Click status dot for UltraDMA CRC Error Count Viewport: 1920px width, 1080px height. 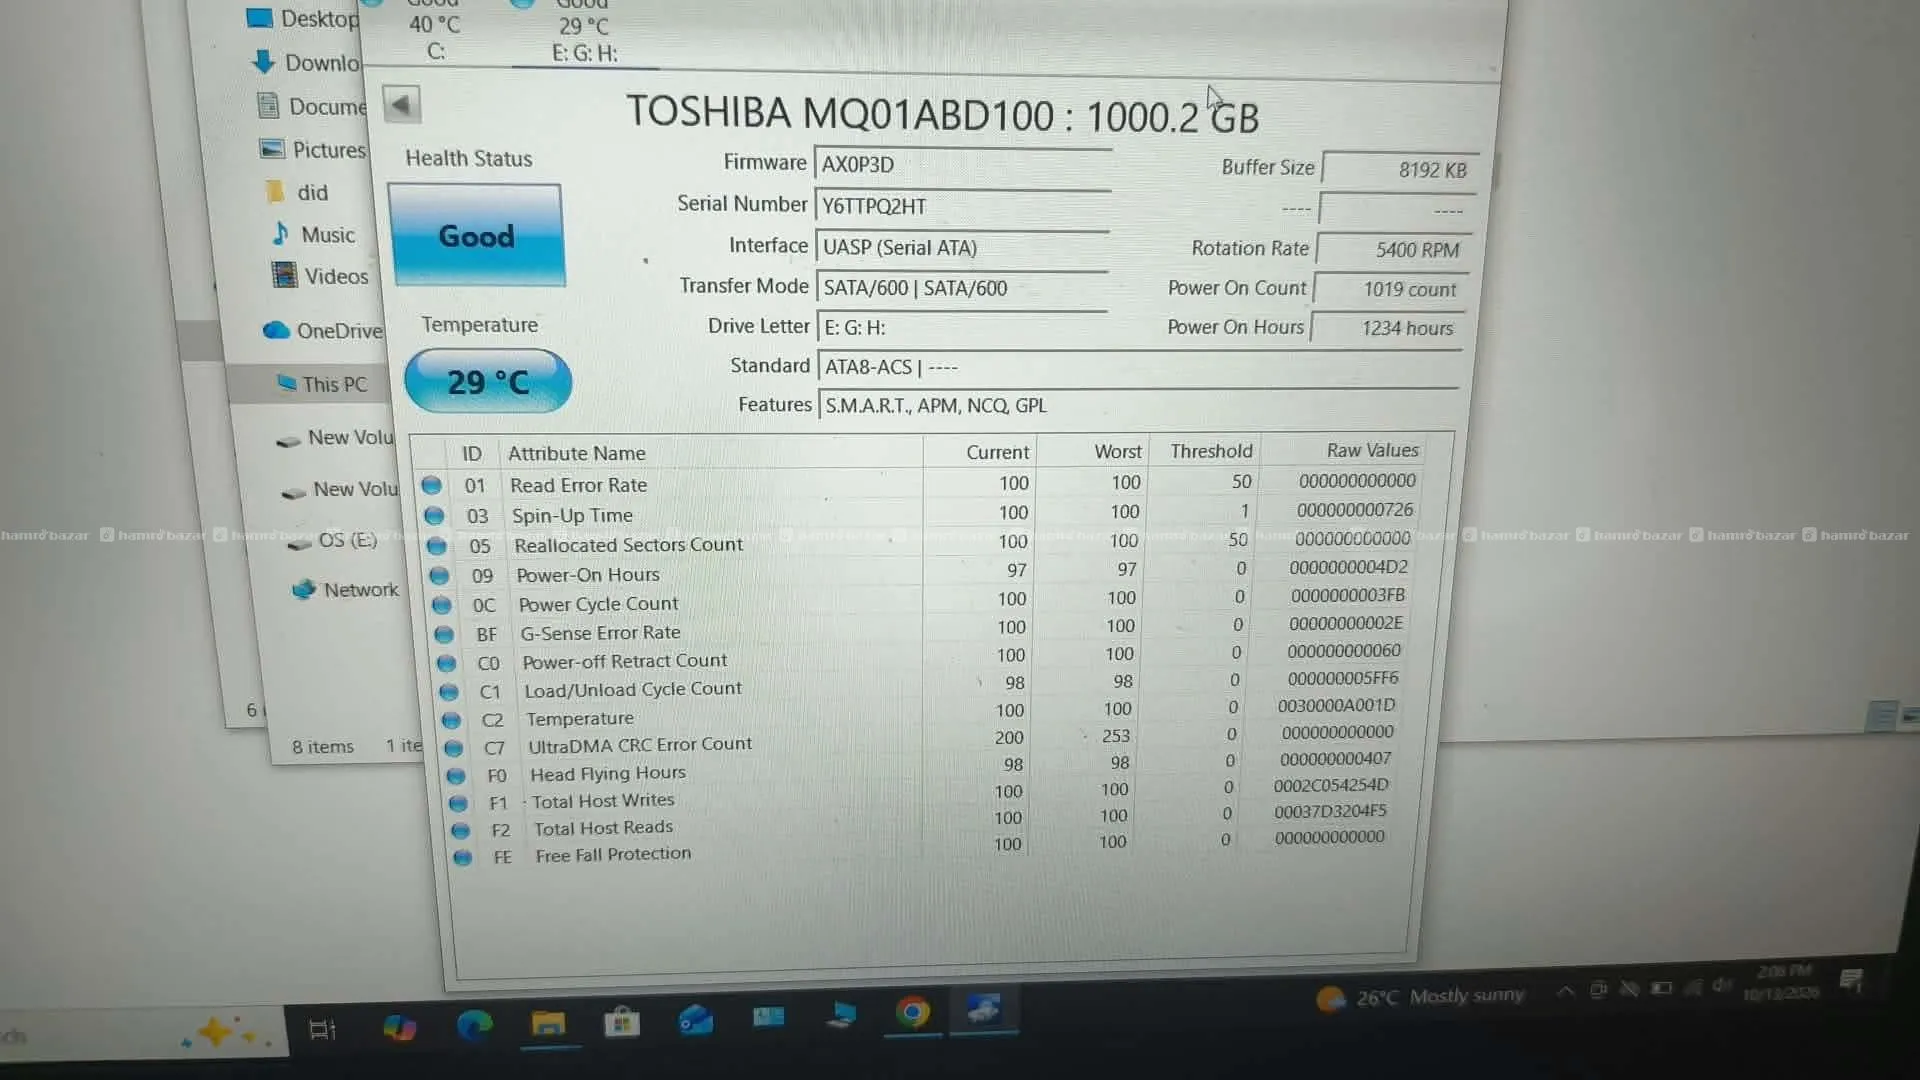pos(453,747)
